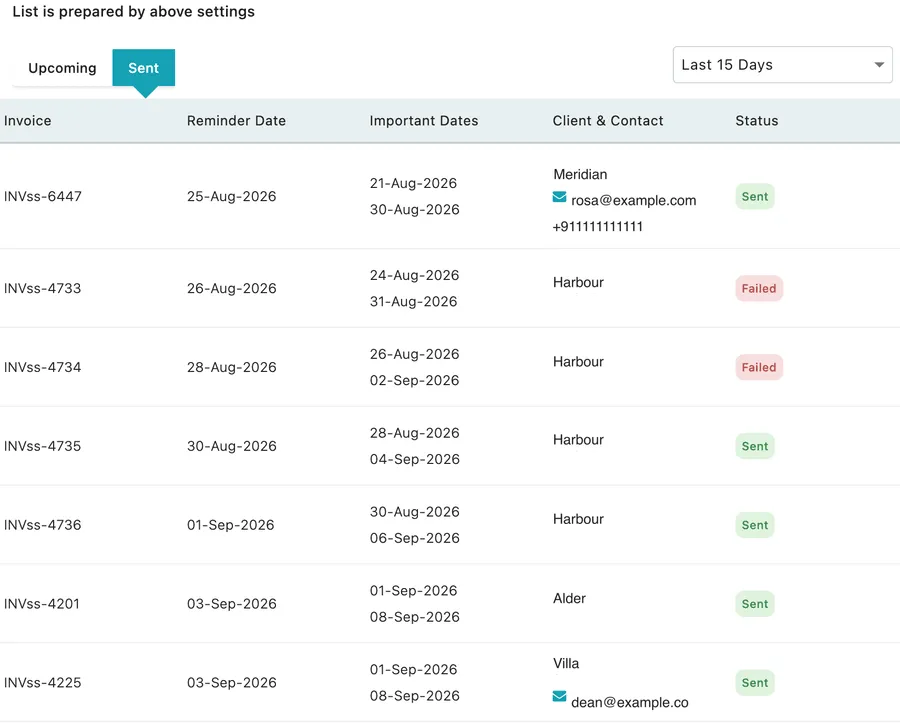This screenshot has width=900, height=725.
Task: Open invoice INVss-6447
Action: (x=42, y=196)
